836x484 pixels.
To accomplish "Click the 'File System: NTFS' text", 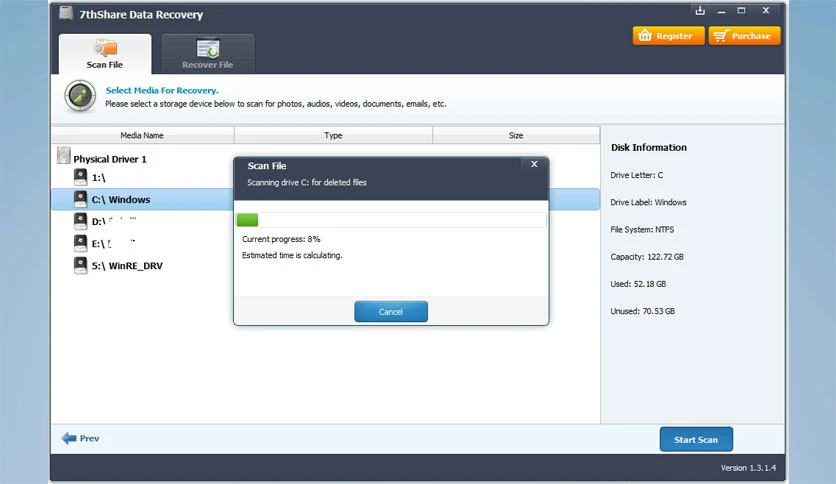I will click(x=642, y=229).
